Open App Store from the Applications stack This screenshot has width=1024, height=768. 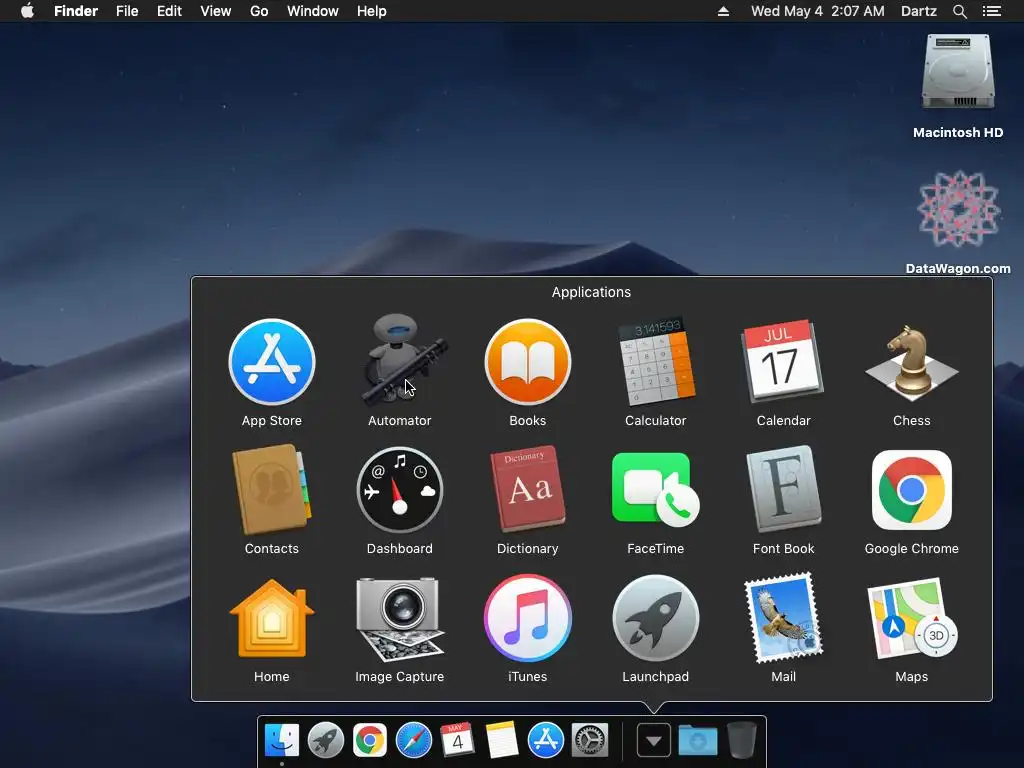(x=272, y=362)
